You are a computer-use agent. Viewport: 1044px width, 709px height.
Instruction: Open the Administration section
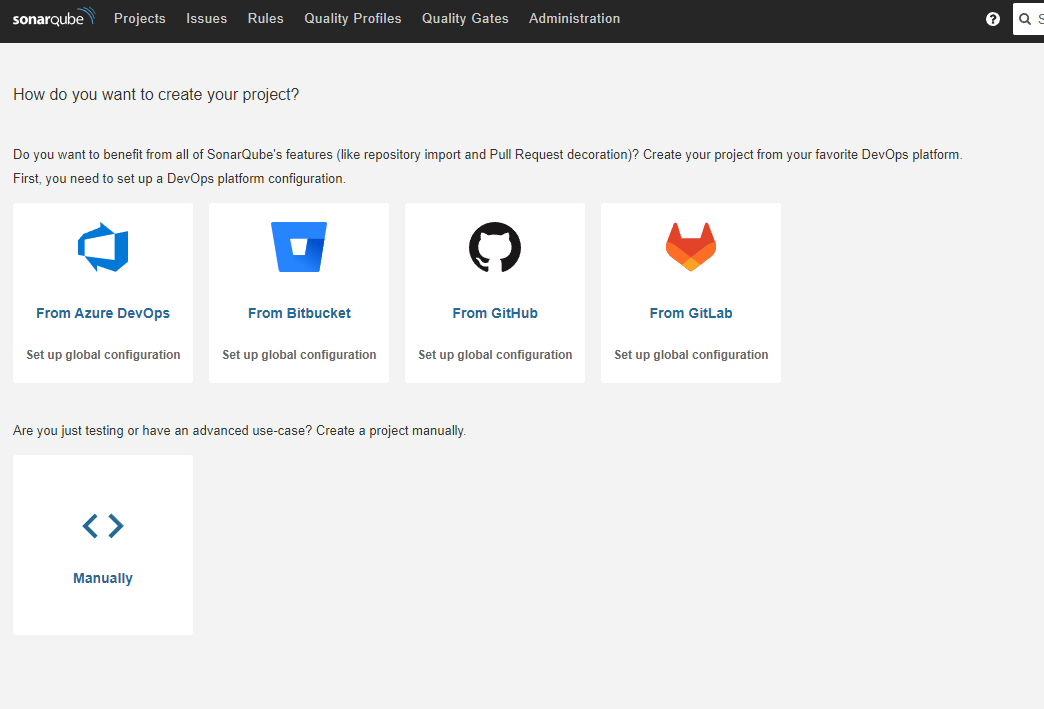coord(575,19)
